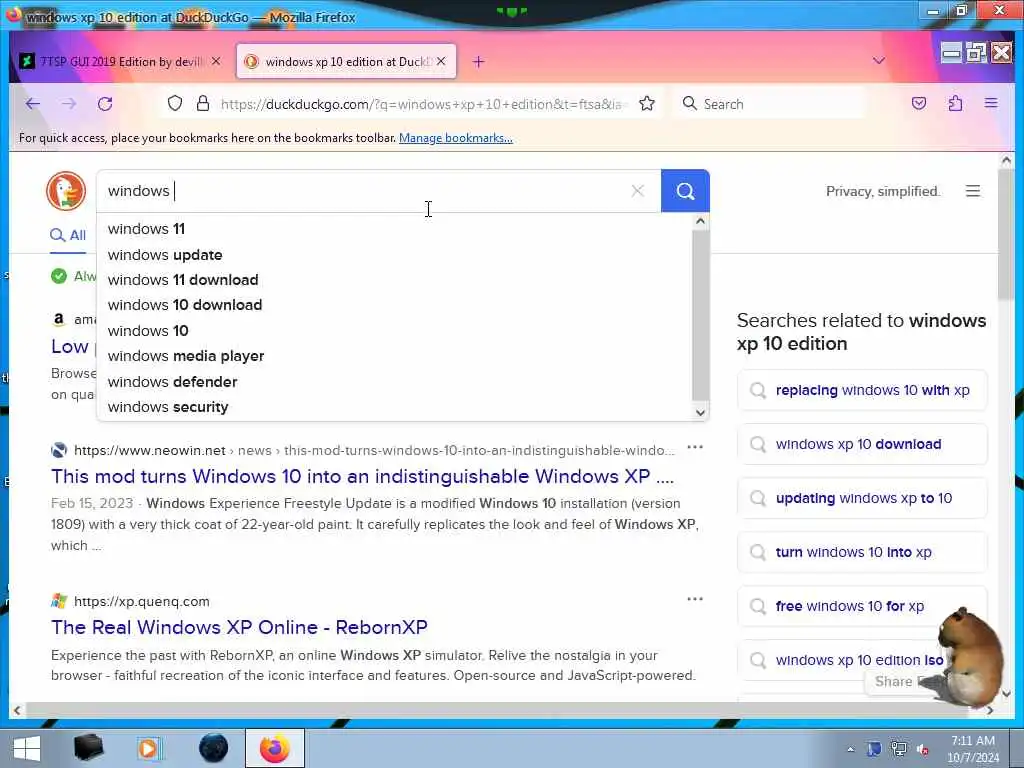Open The Real Windows XP Online - RebornXP result

pyautogui.click(x=239, y=627)
